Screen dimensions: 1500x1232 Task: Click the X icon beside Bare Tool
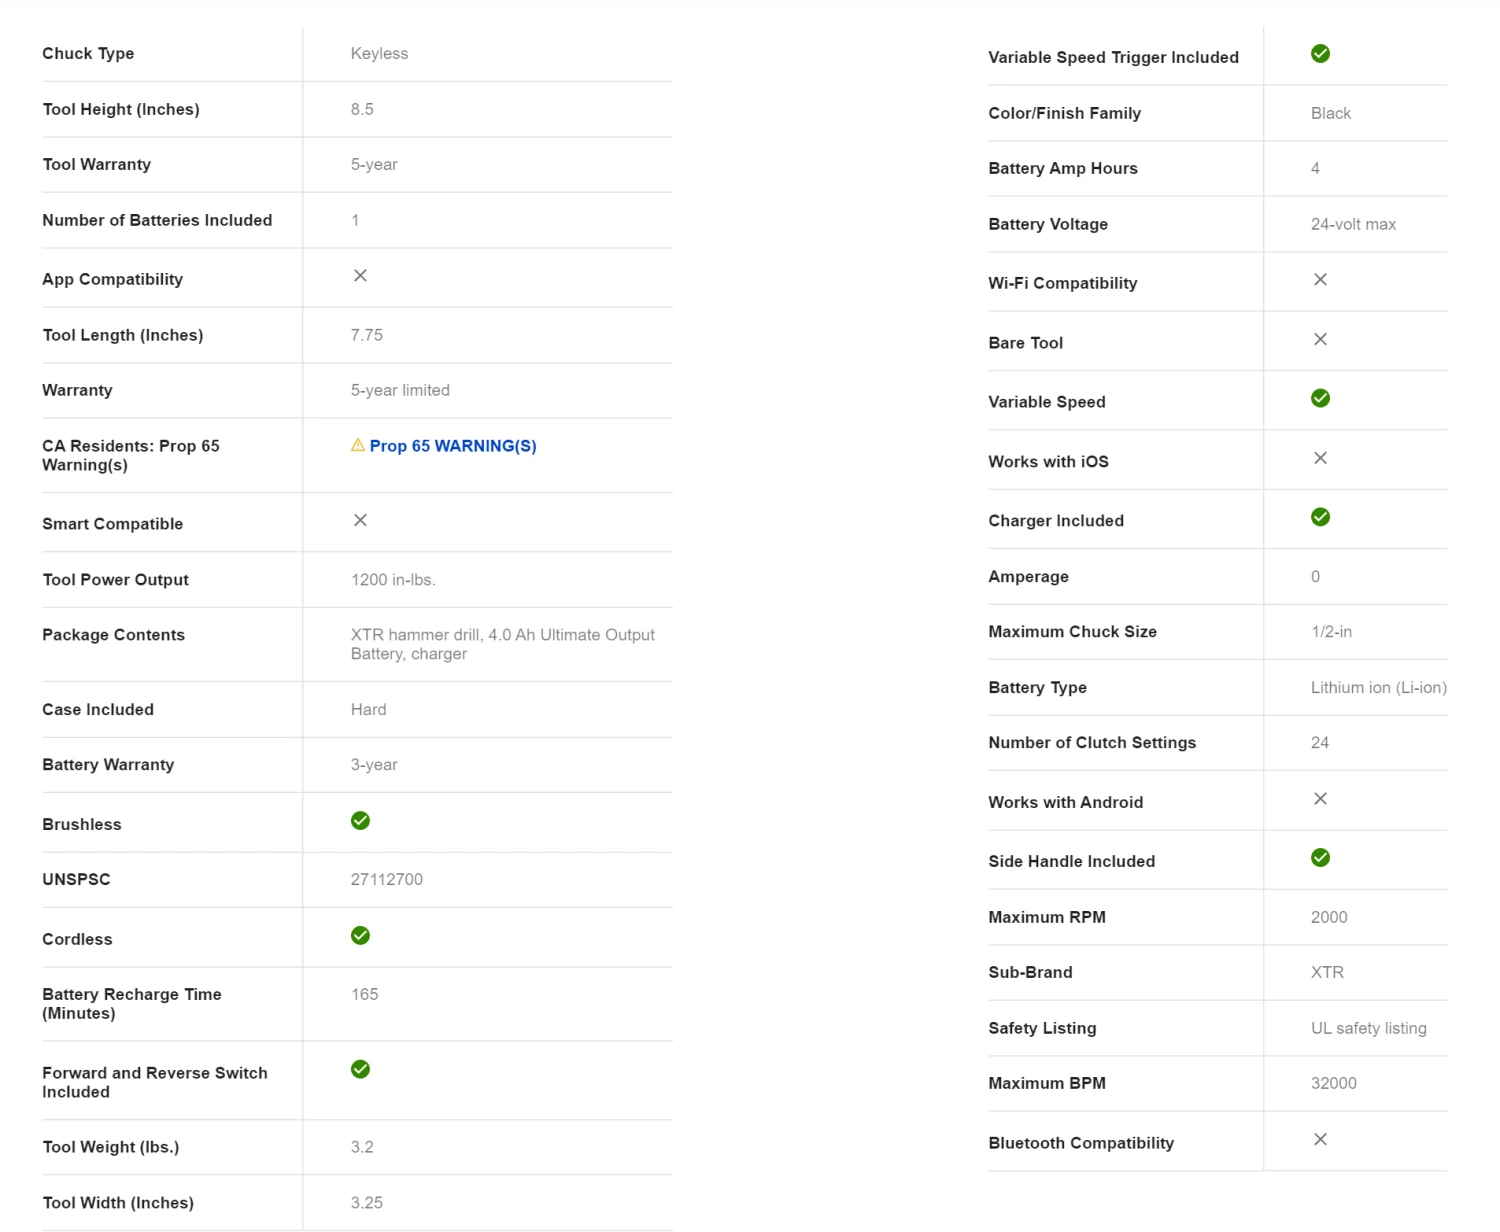[x=1321, y=340]
